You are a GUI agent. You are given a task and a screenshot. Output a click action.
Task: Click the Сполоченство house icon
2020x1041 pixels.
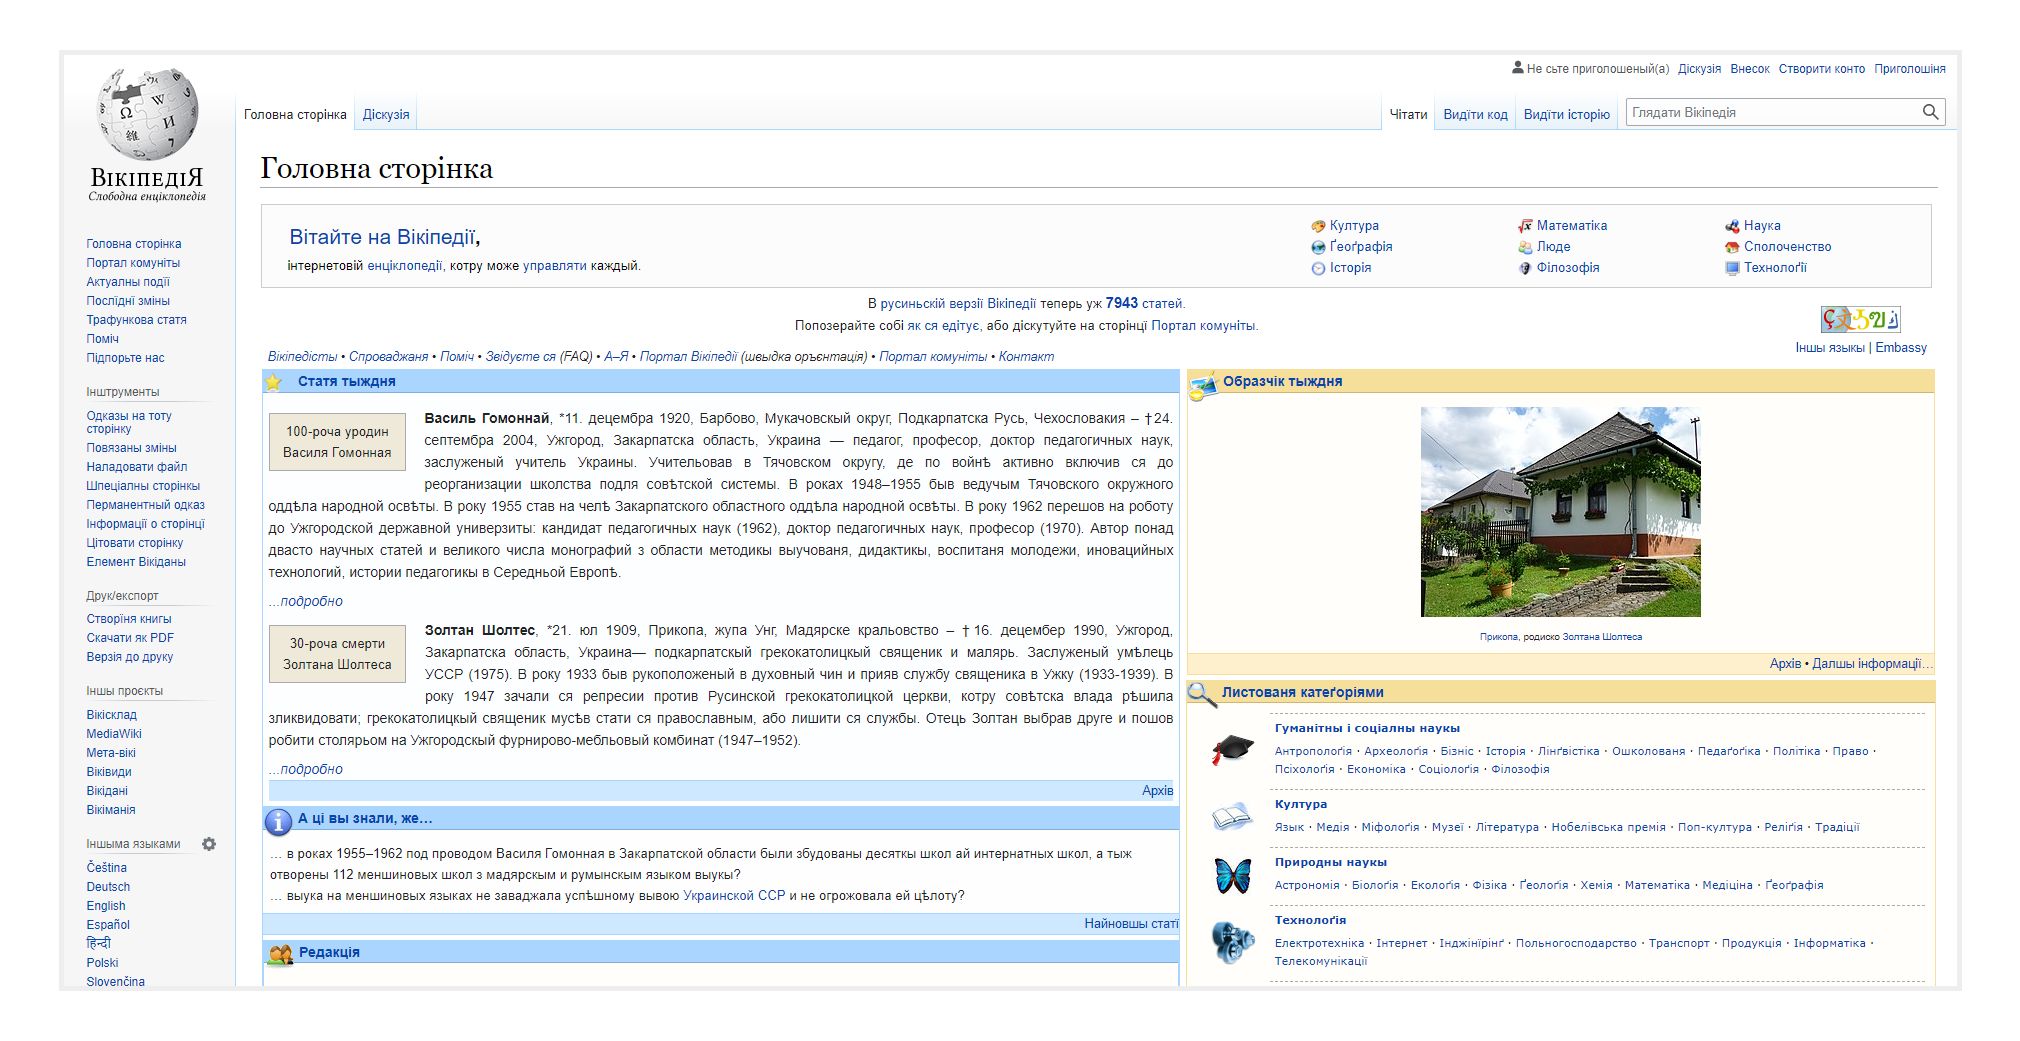(1732, 247)
